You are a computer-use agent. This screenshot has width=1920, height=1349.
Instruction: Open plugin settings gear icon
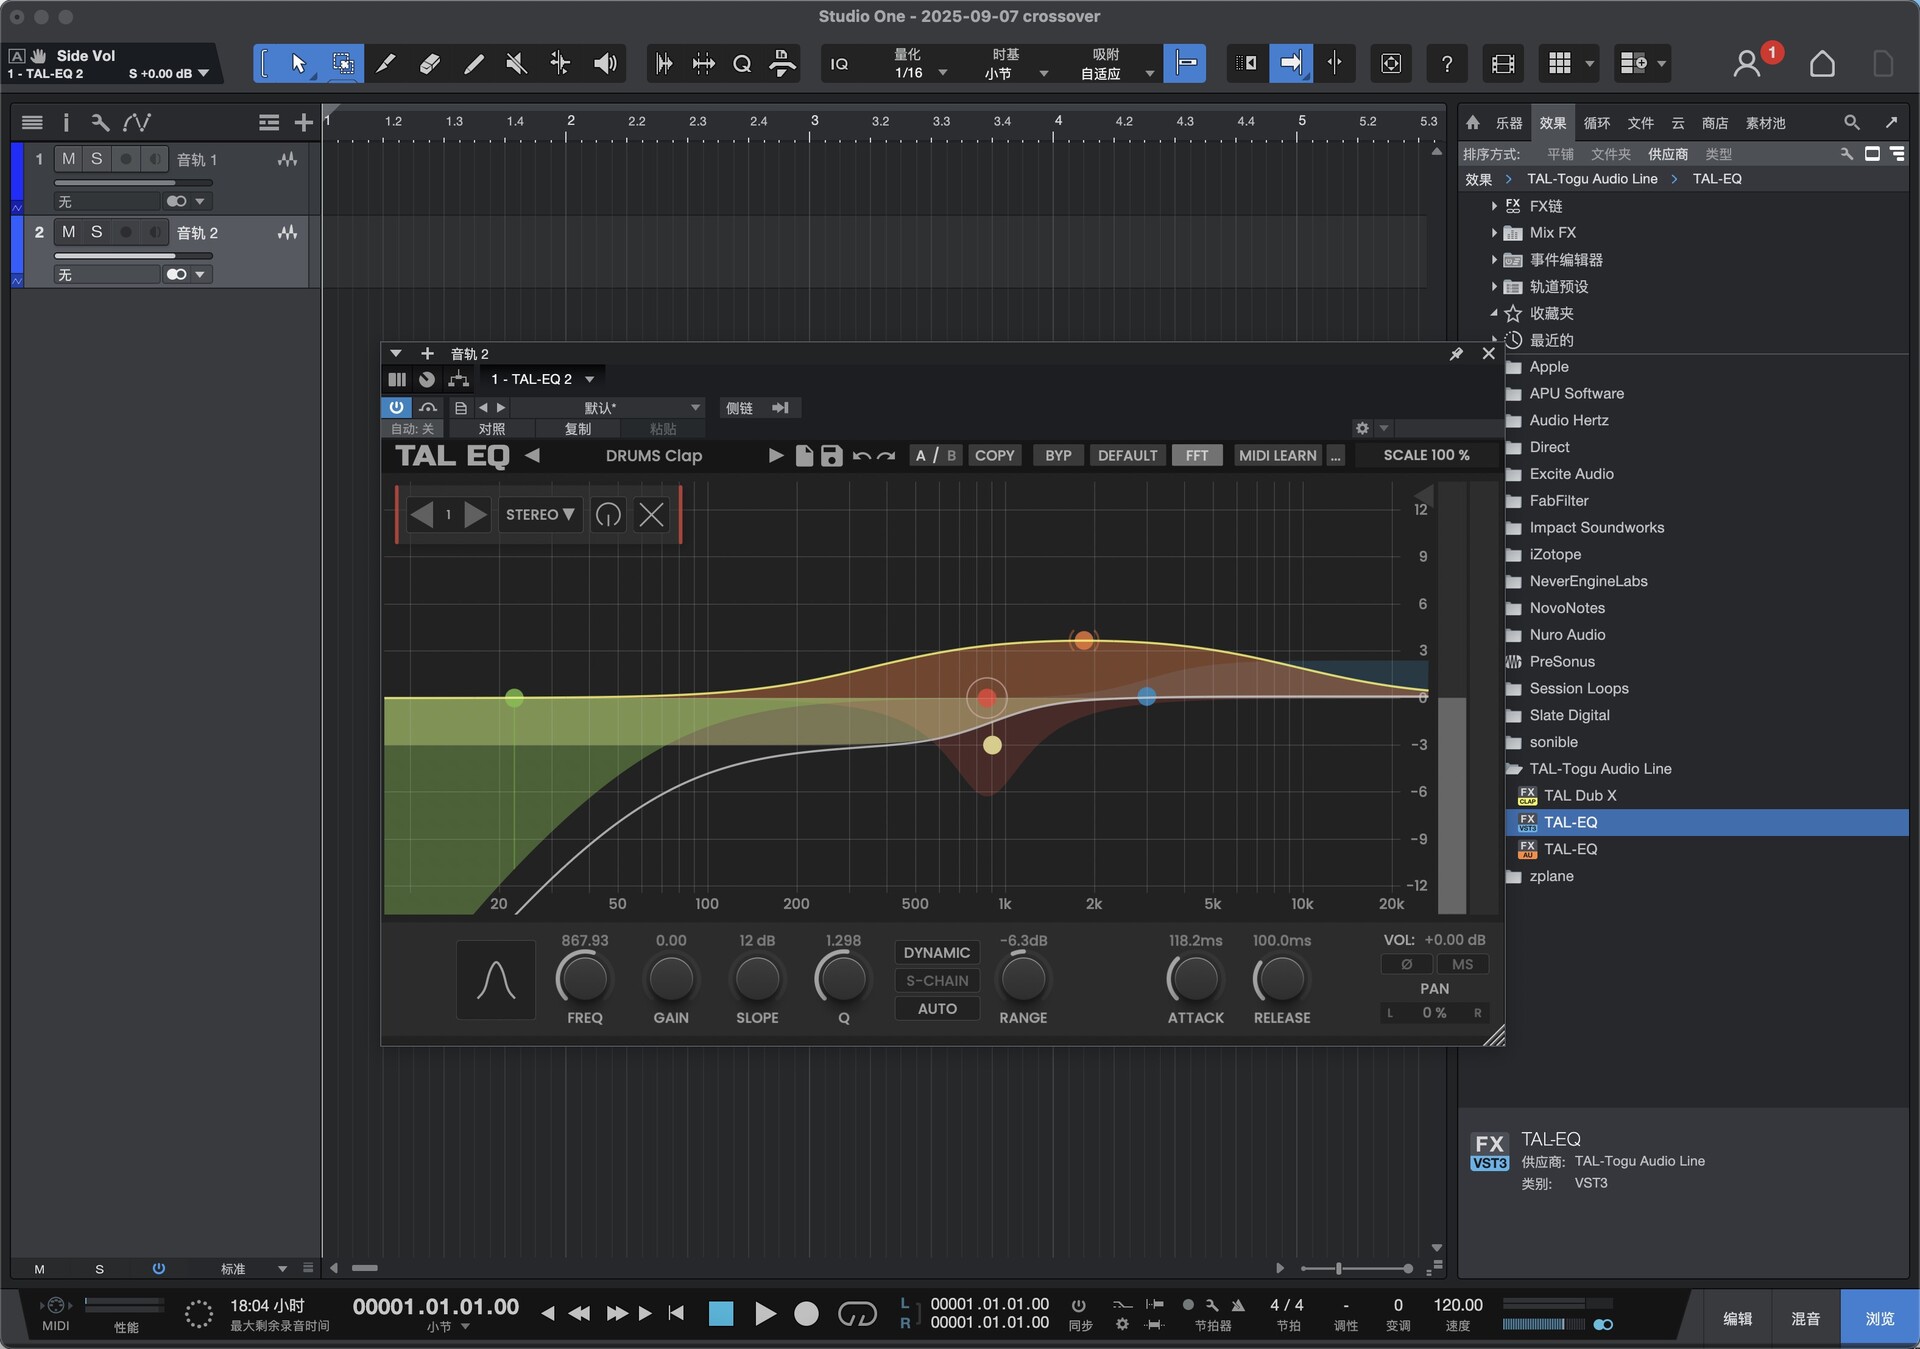[x=1362, y=428]
